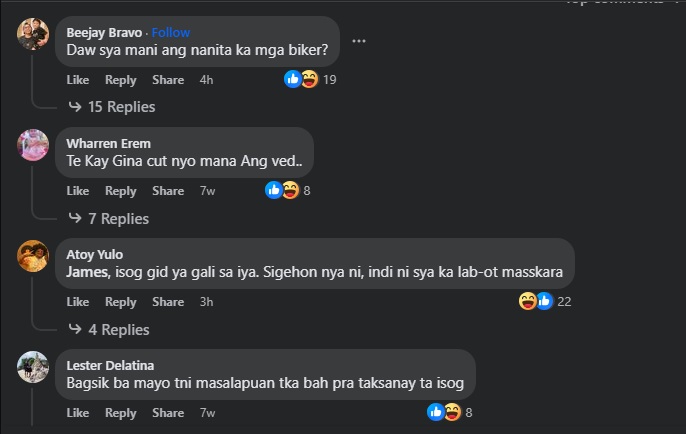This screenshot has height=434, width=686.
Task: Open the tagged James mention link
Action: coord(87,271)
